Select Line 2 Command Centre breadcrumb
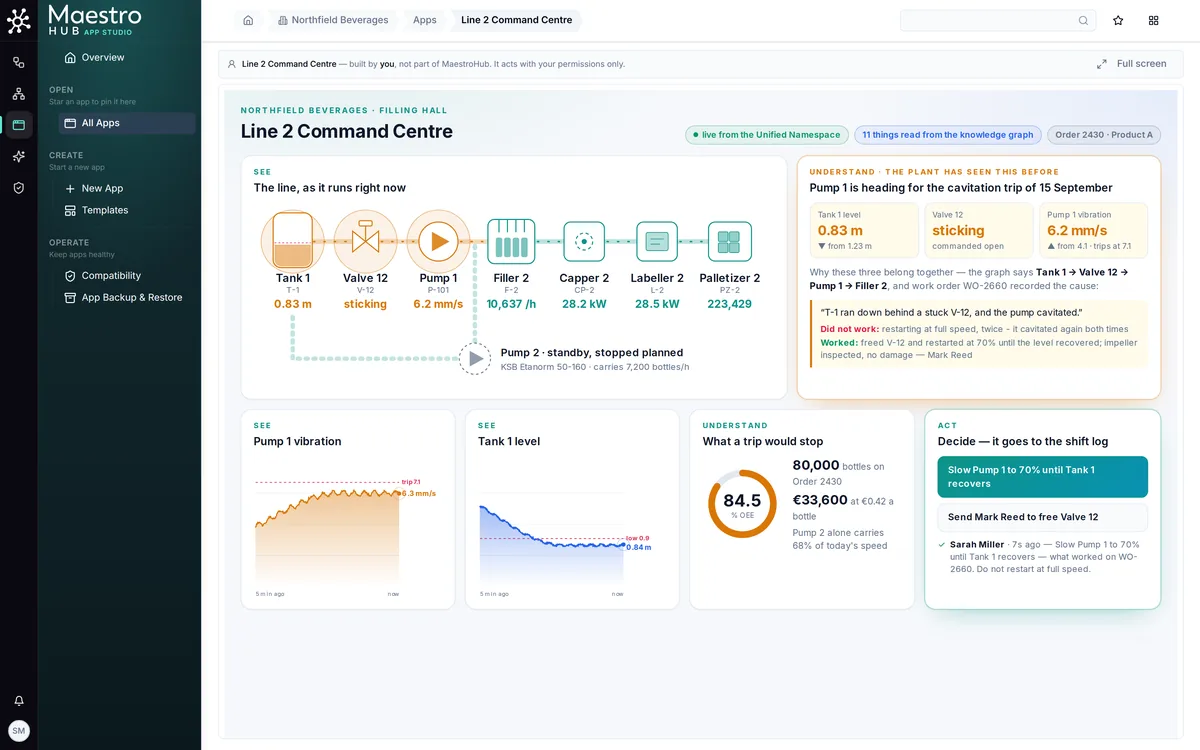1200x750 pixels. pos(516,20)
